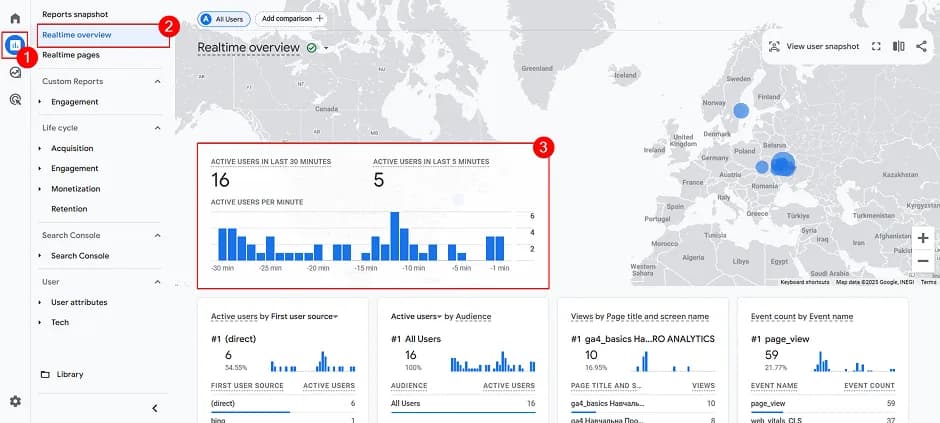The image size is (940, 423).
Task: Click the All Users segment chip
Action: (x=225, y=18)
